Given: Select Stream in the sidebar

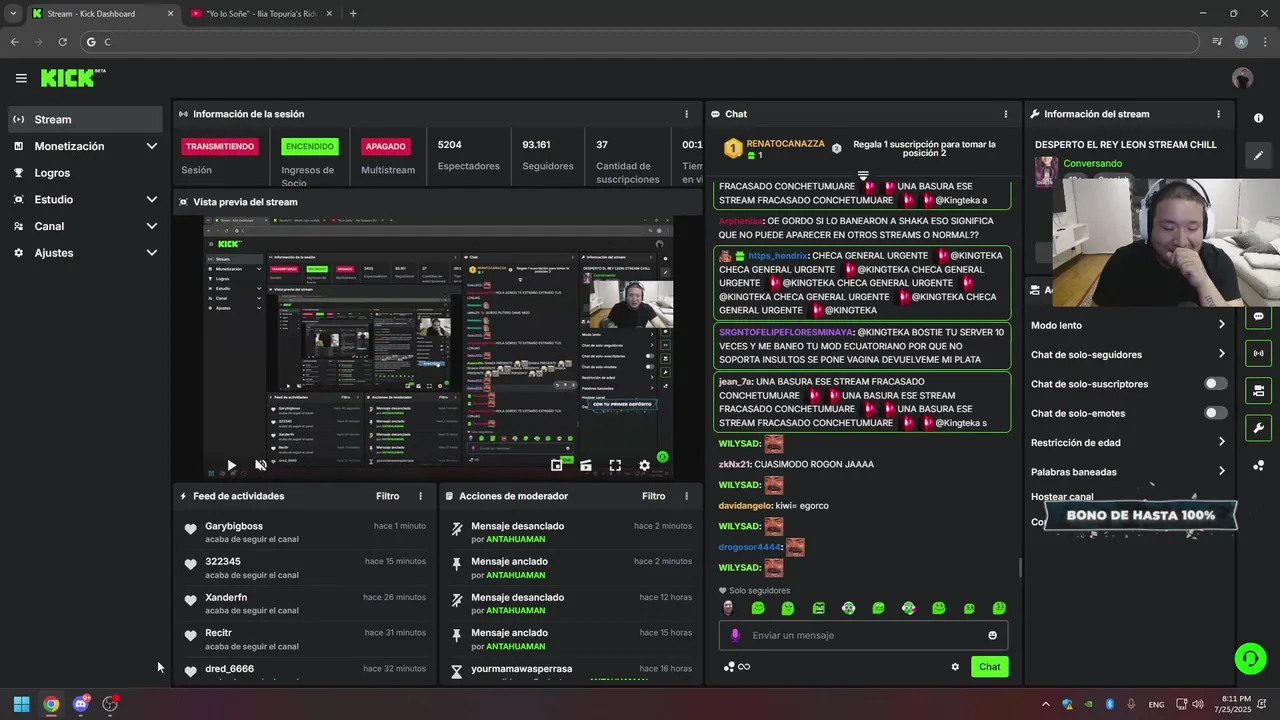Looking at the screenshot, I should click(x=85, y=119).
